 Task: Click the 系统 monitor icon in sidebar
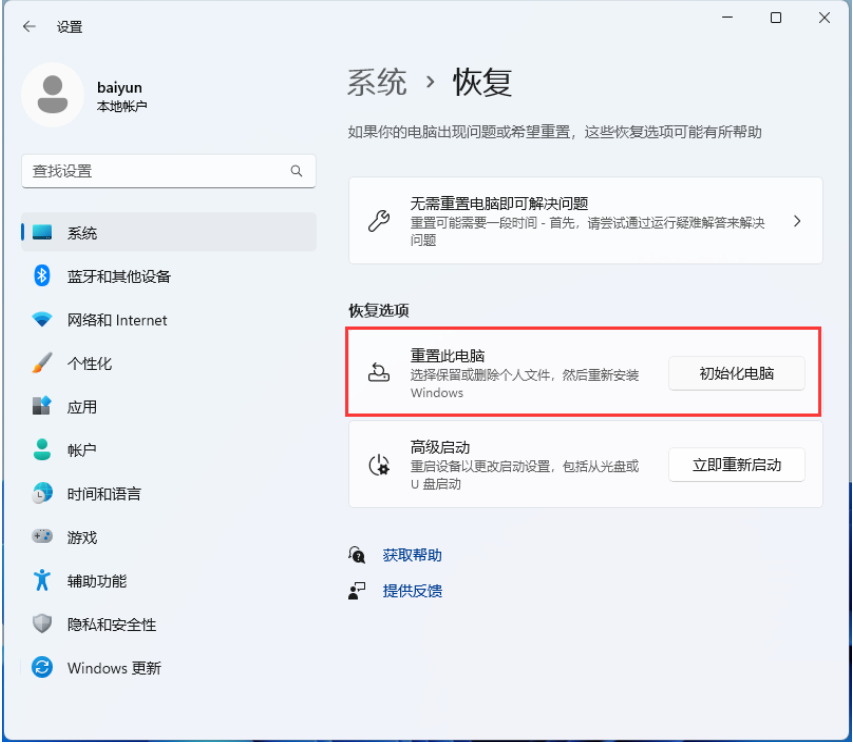(x=42, y=232)
